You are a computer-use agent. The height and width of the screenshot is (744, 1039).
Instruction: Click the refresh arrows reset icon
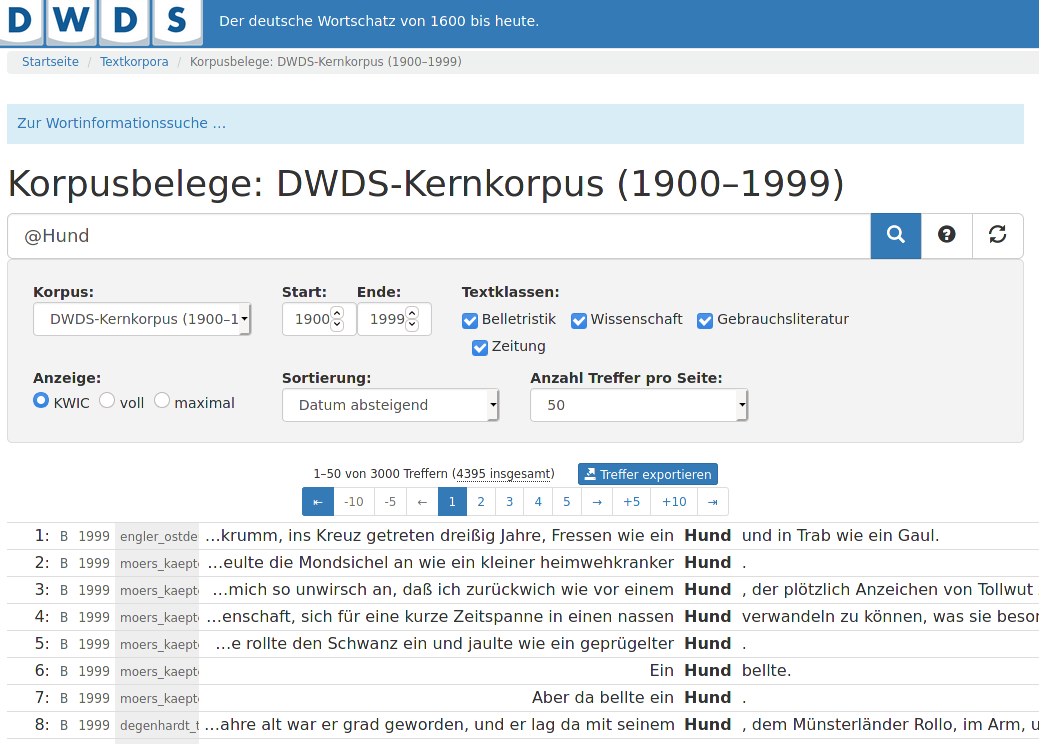[997, 235]
